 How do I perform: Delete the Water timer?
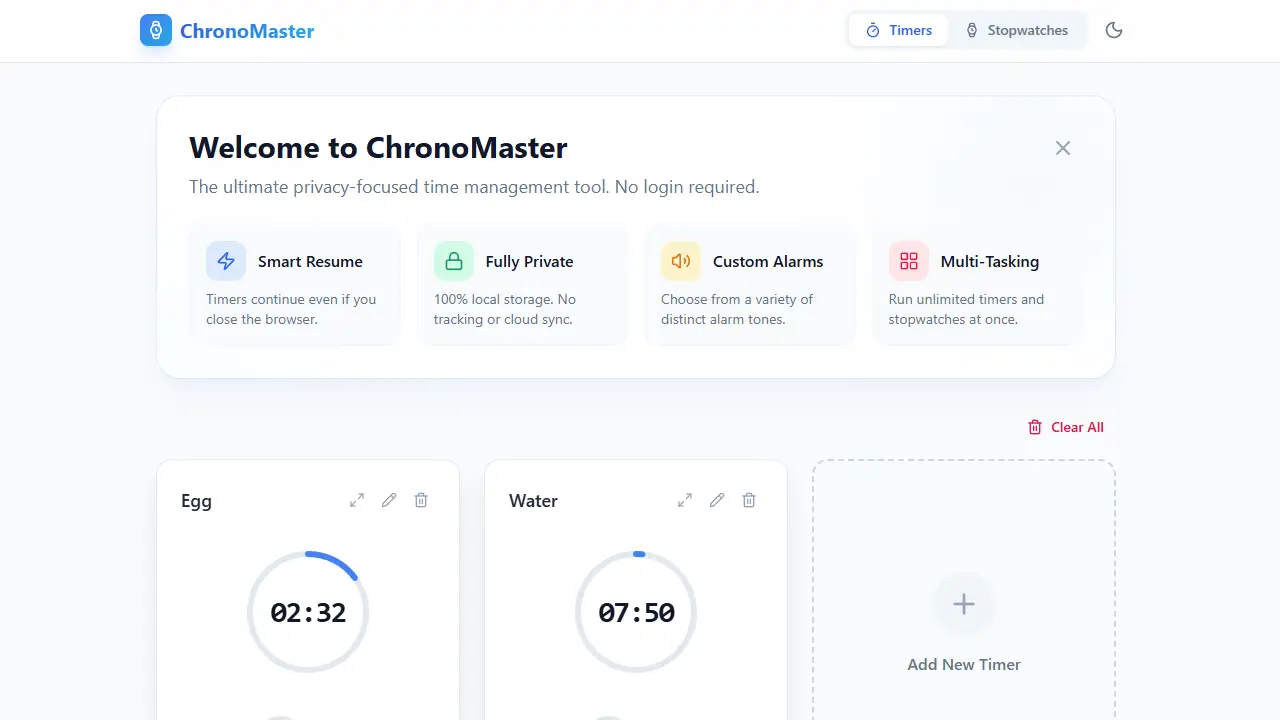749,500
